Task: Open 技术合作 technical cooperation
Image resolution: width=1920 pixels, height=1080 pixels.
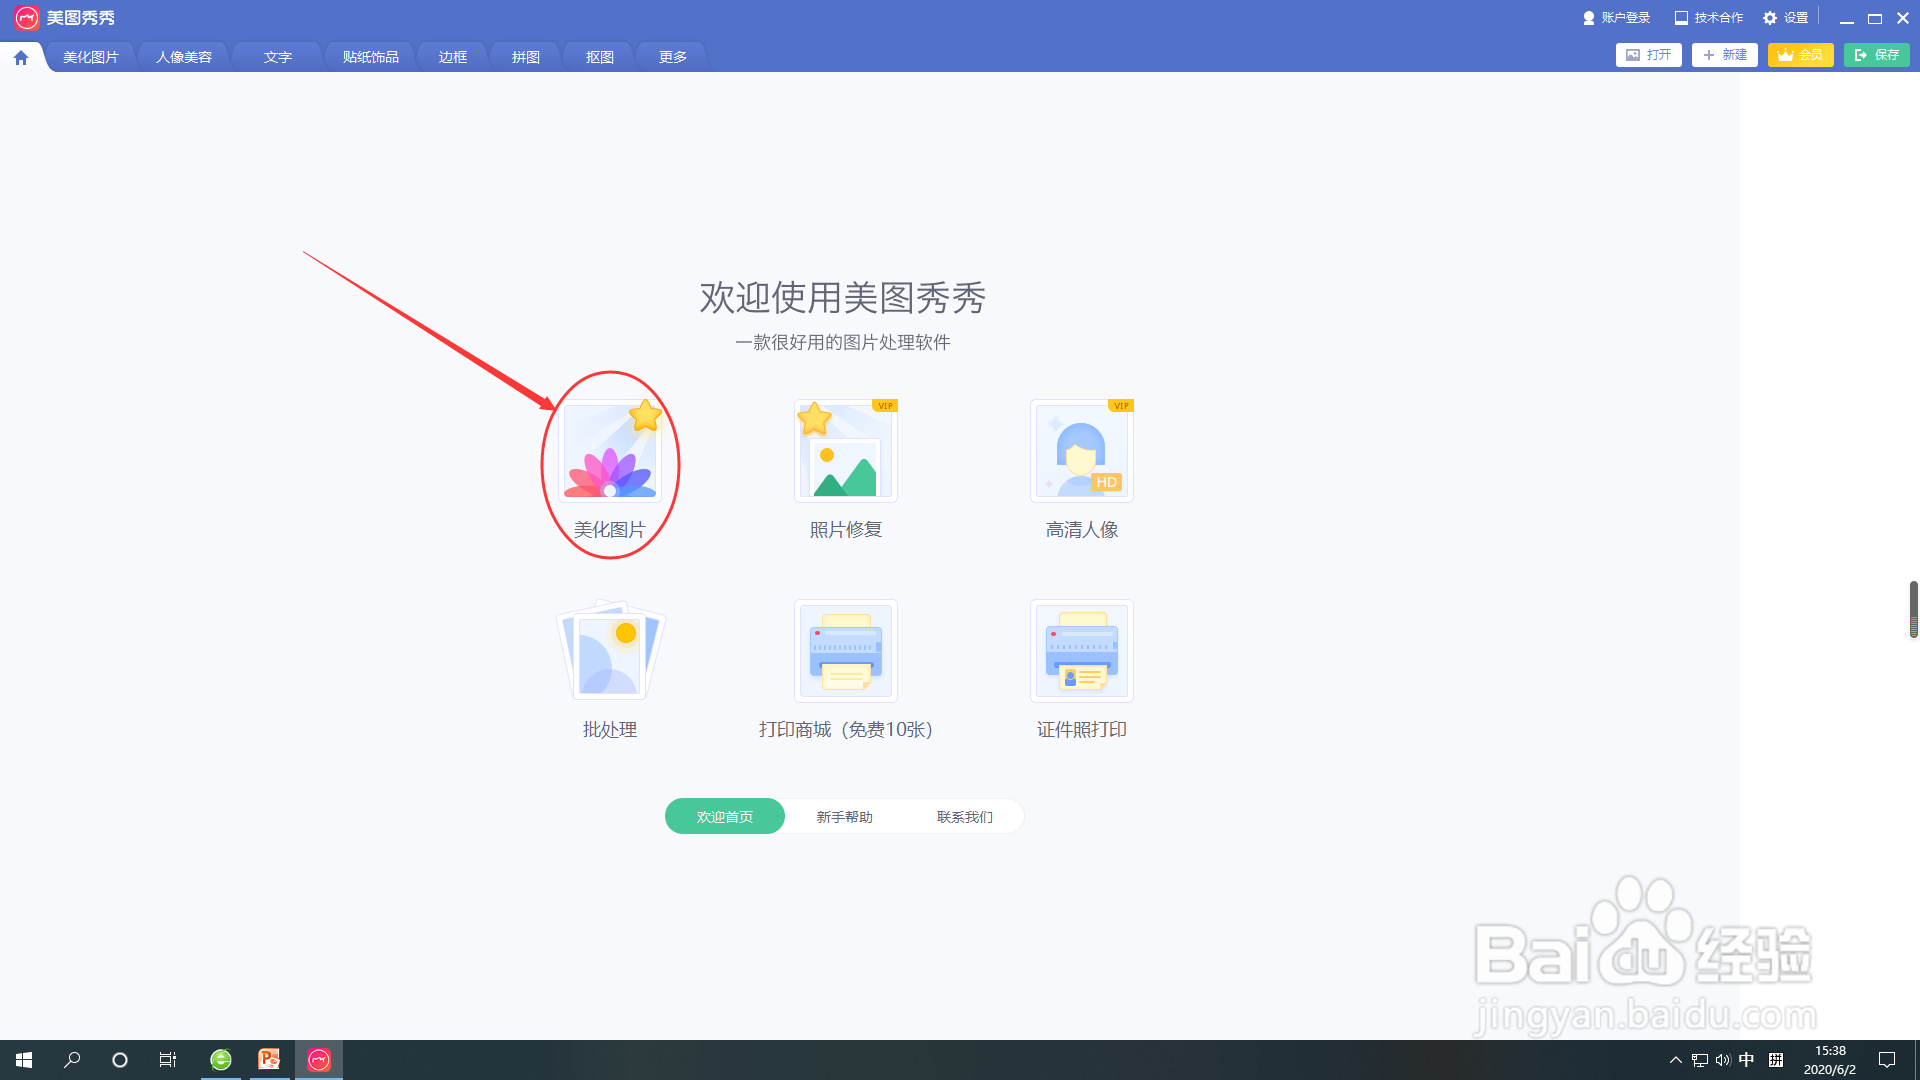Action: pos(1709,18)
